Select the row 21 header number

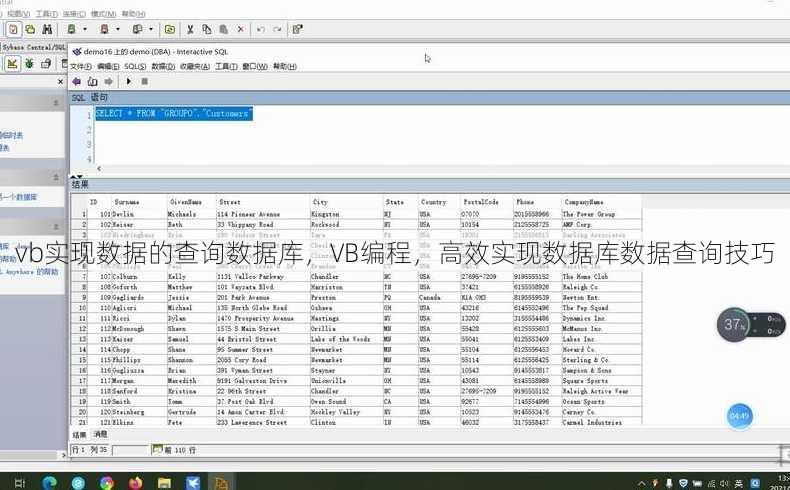click(x=82, y=423)
